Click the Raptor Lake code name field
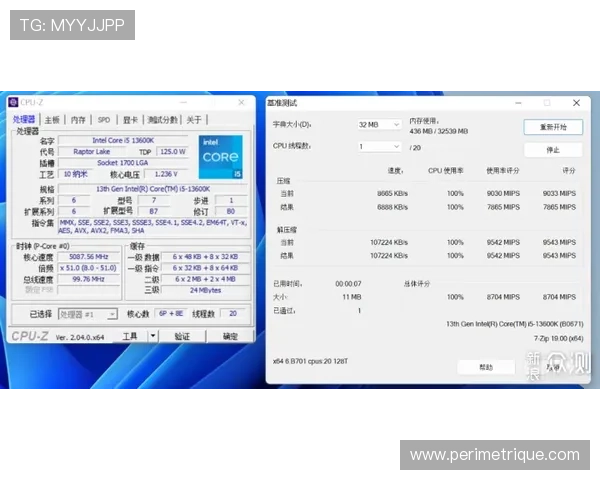 91,152
